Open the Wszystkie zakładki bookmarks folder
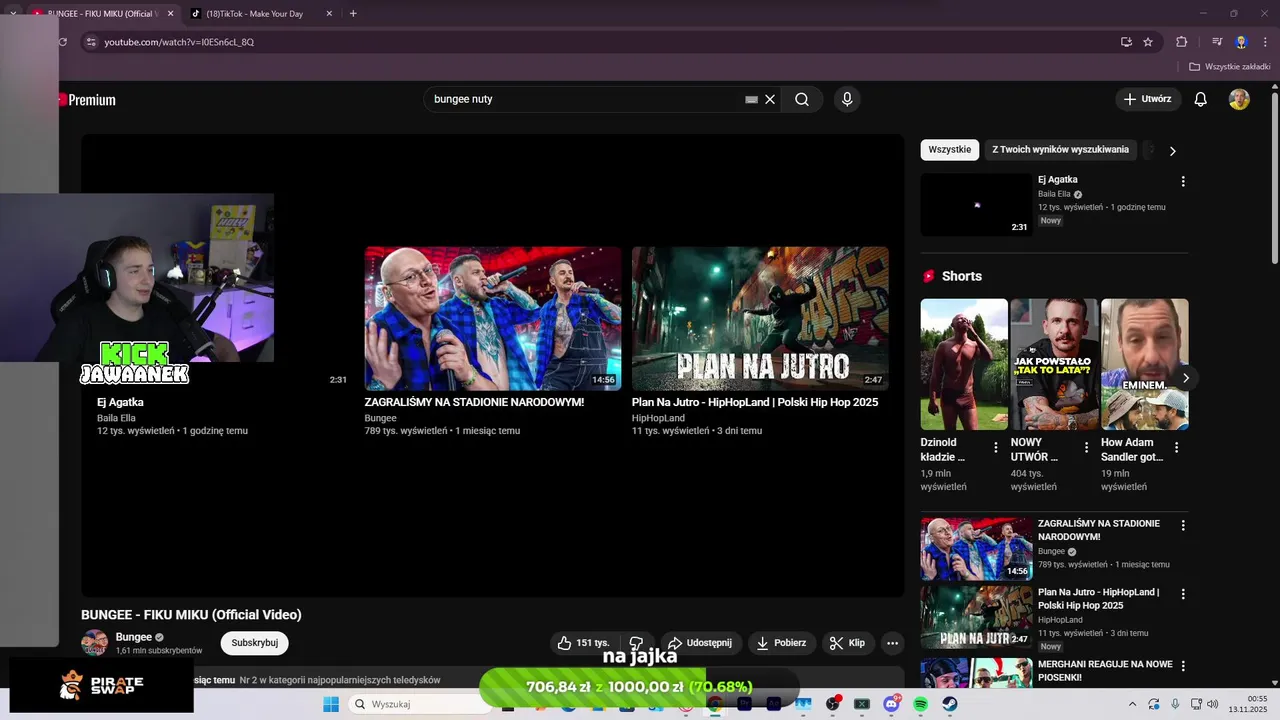Screen dimensions: 1280x720 [1229, 67]
